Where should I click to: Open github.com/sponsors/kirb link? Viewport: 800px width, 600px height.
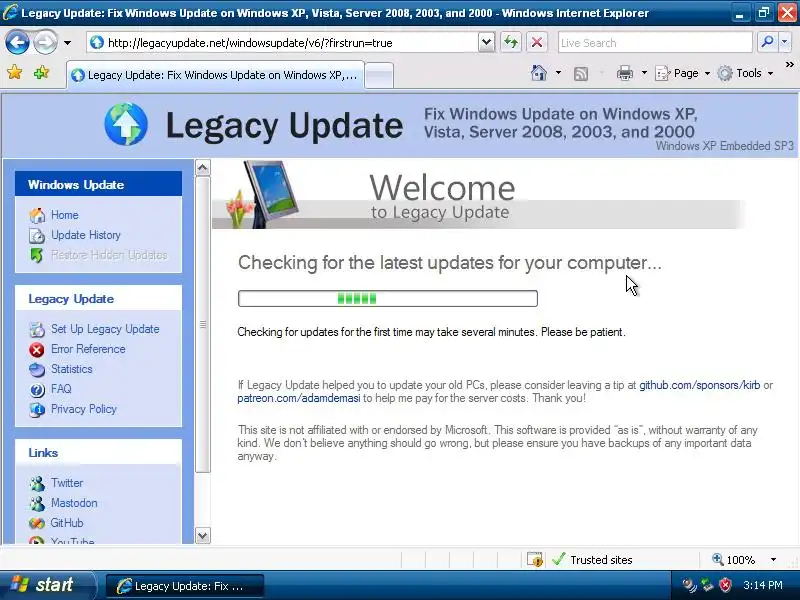(x=699, y=385)
